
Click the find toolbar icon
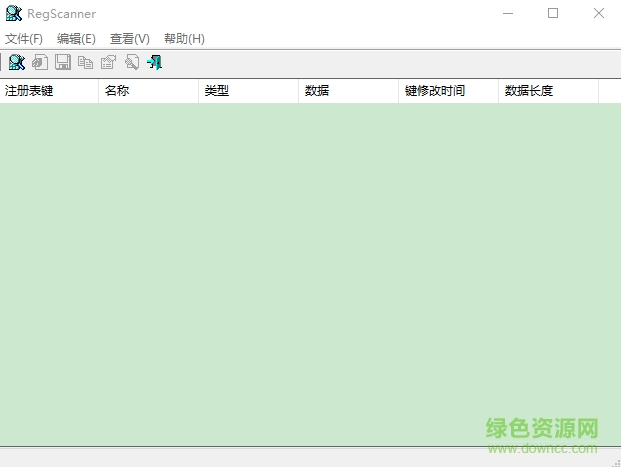point(132,62)
